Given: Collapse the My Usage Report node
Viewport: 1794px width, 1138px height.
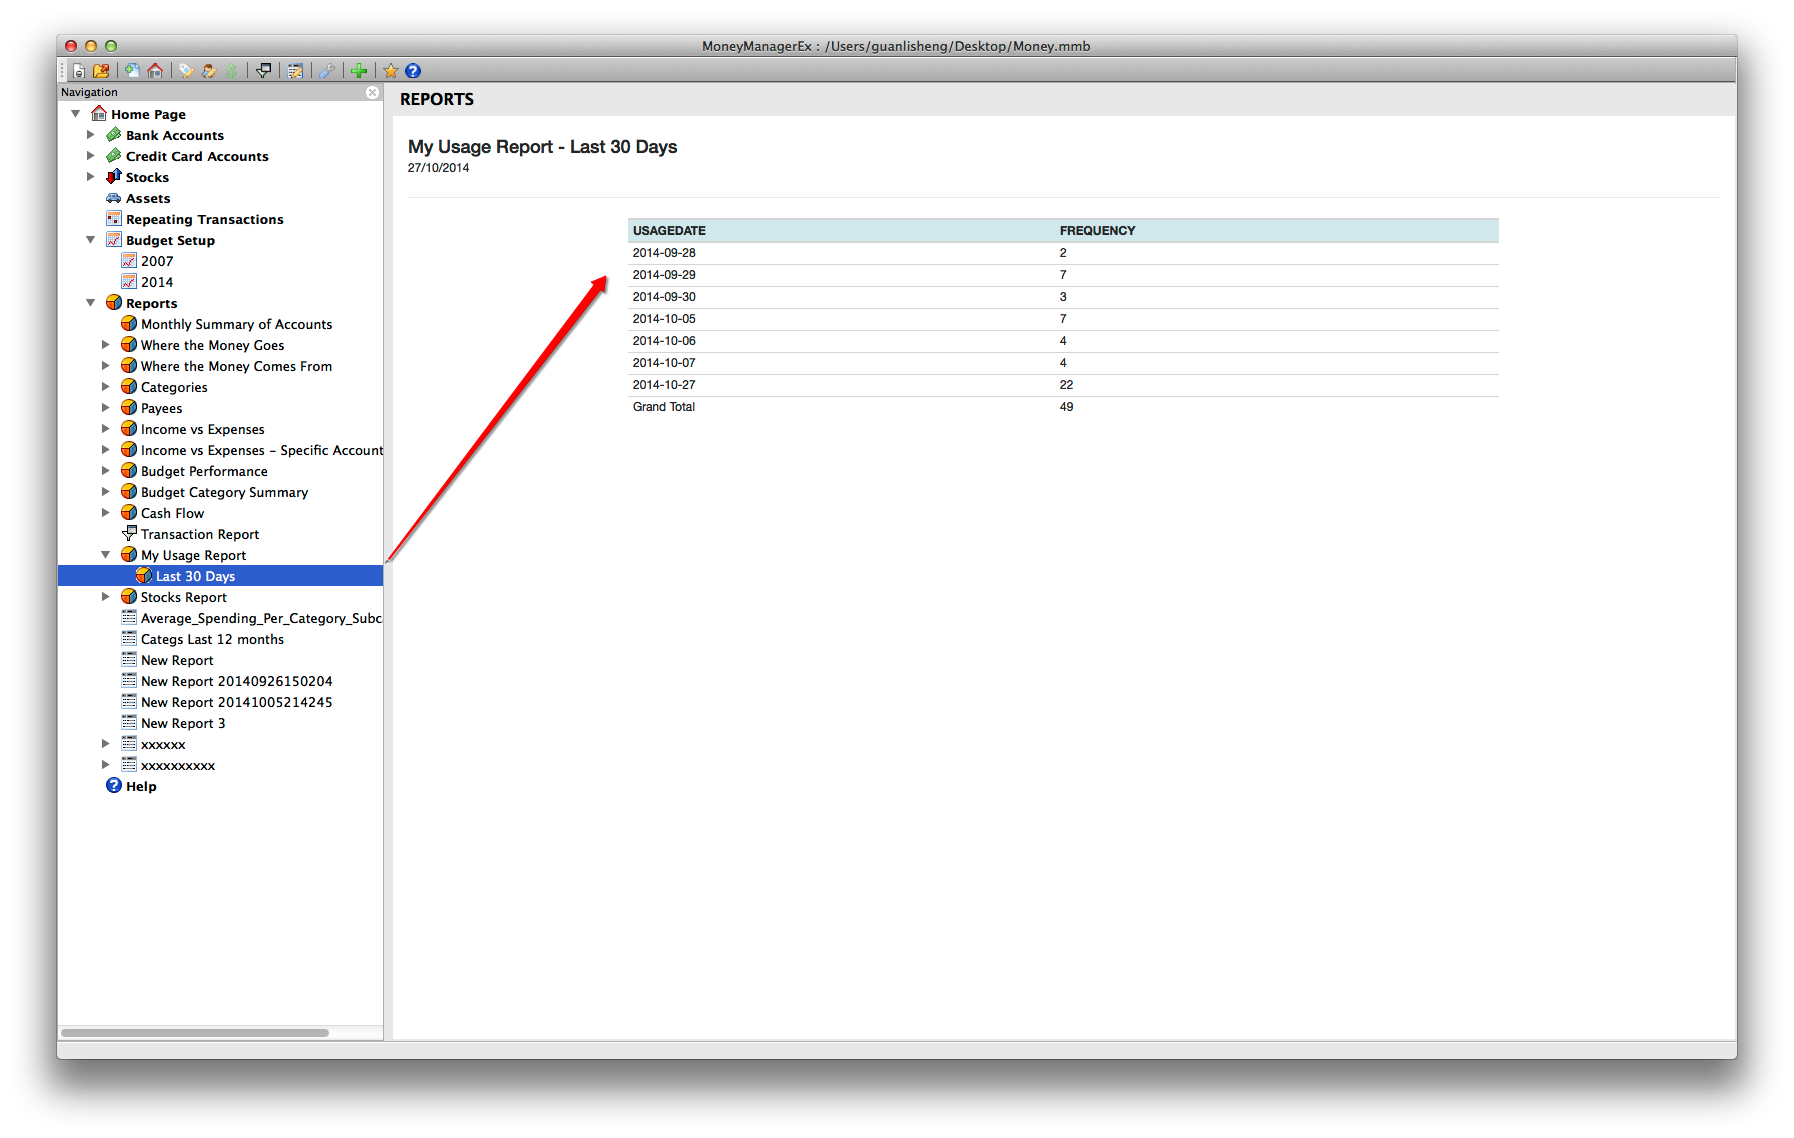Looking at the screenshot, I should [106, 555].
